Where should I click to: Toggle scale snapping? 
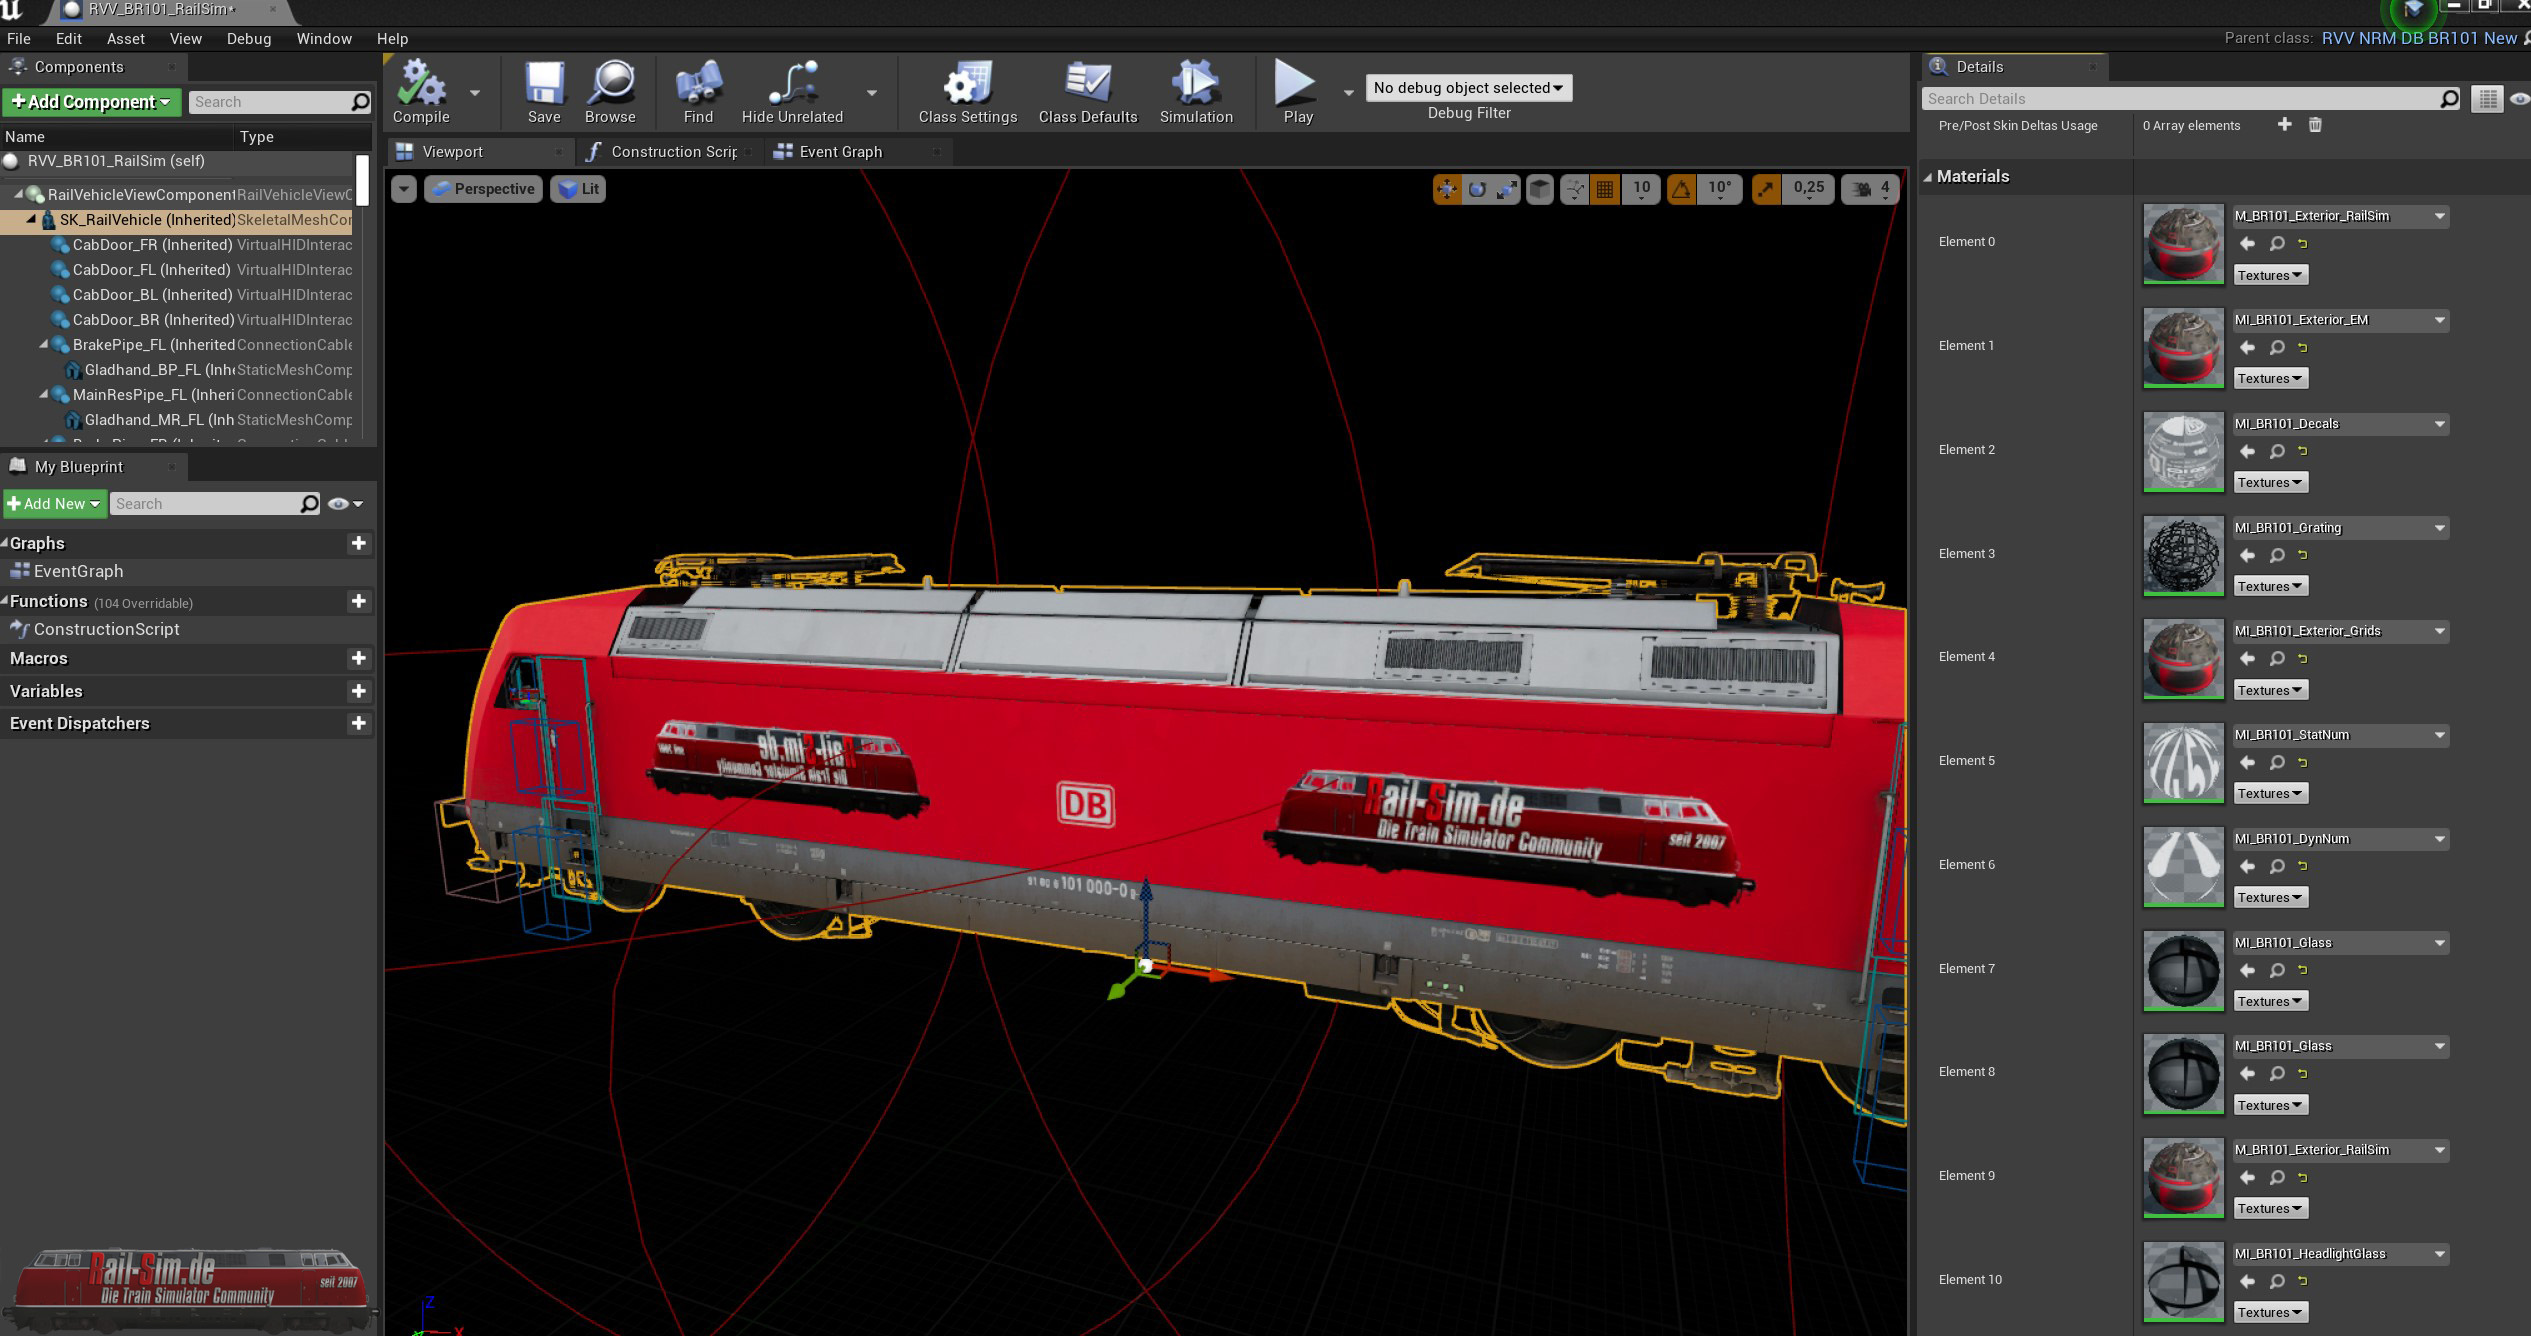(x=1767, y=189)
